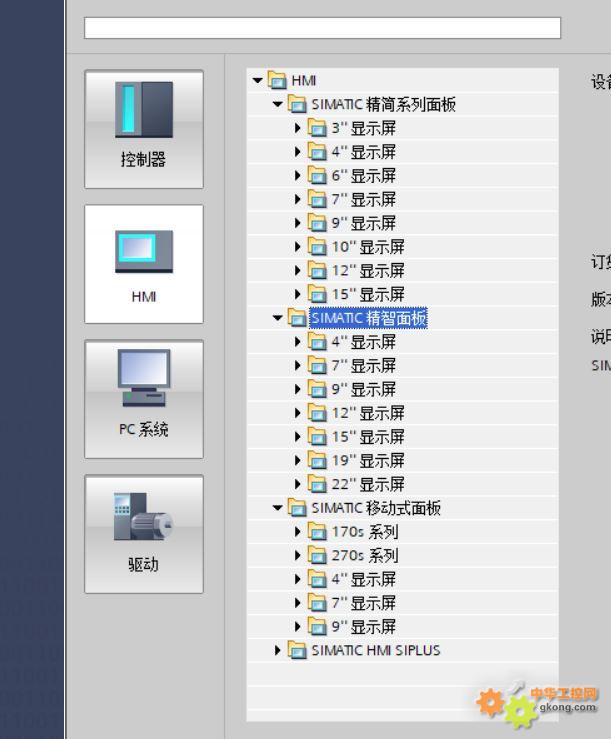Expand 6" 显示屏 under 精简系列面板

pos(297,175)
